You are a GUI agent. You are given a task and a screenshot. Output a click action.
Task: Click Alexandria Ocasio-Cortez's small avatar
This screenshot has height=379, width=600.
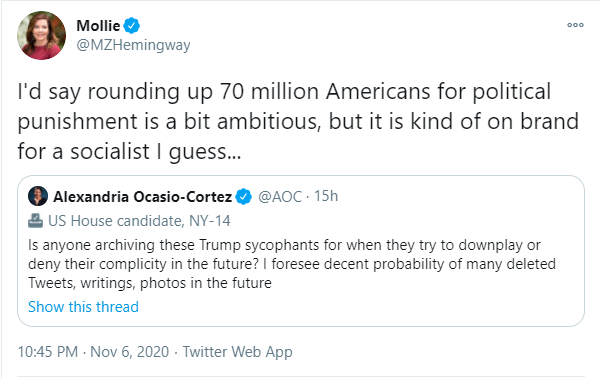[x=38, y=196]
